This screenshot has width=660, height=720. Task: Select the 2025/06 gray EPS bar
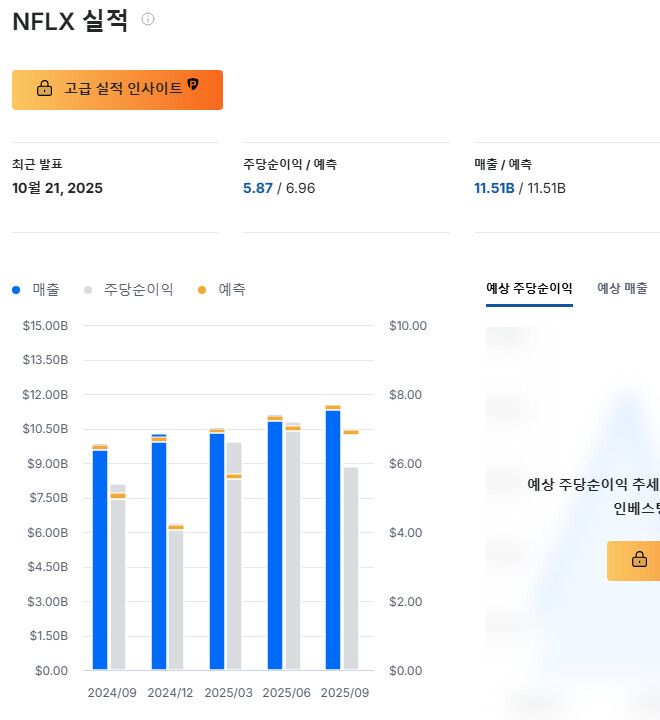click(293, 546)
